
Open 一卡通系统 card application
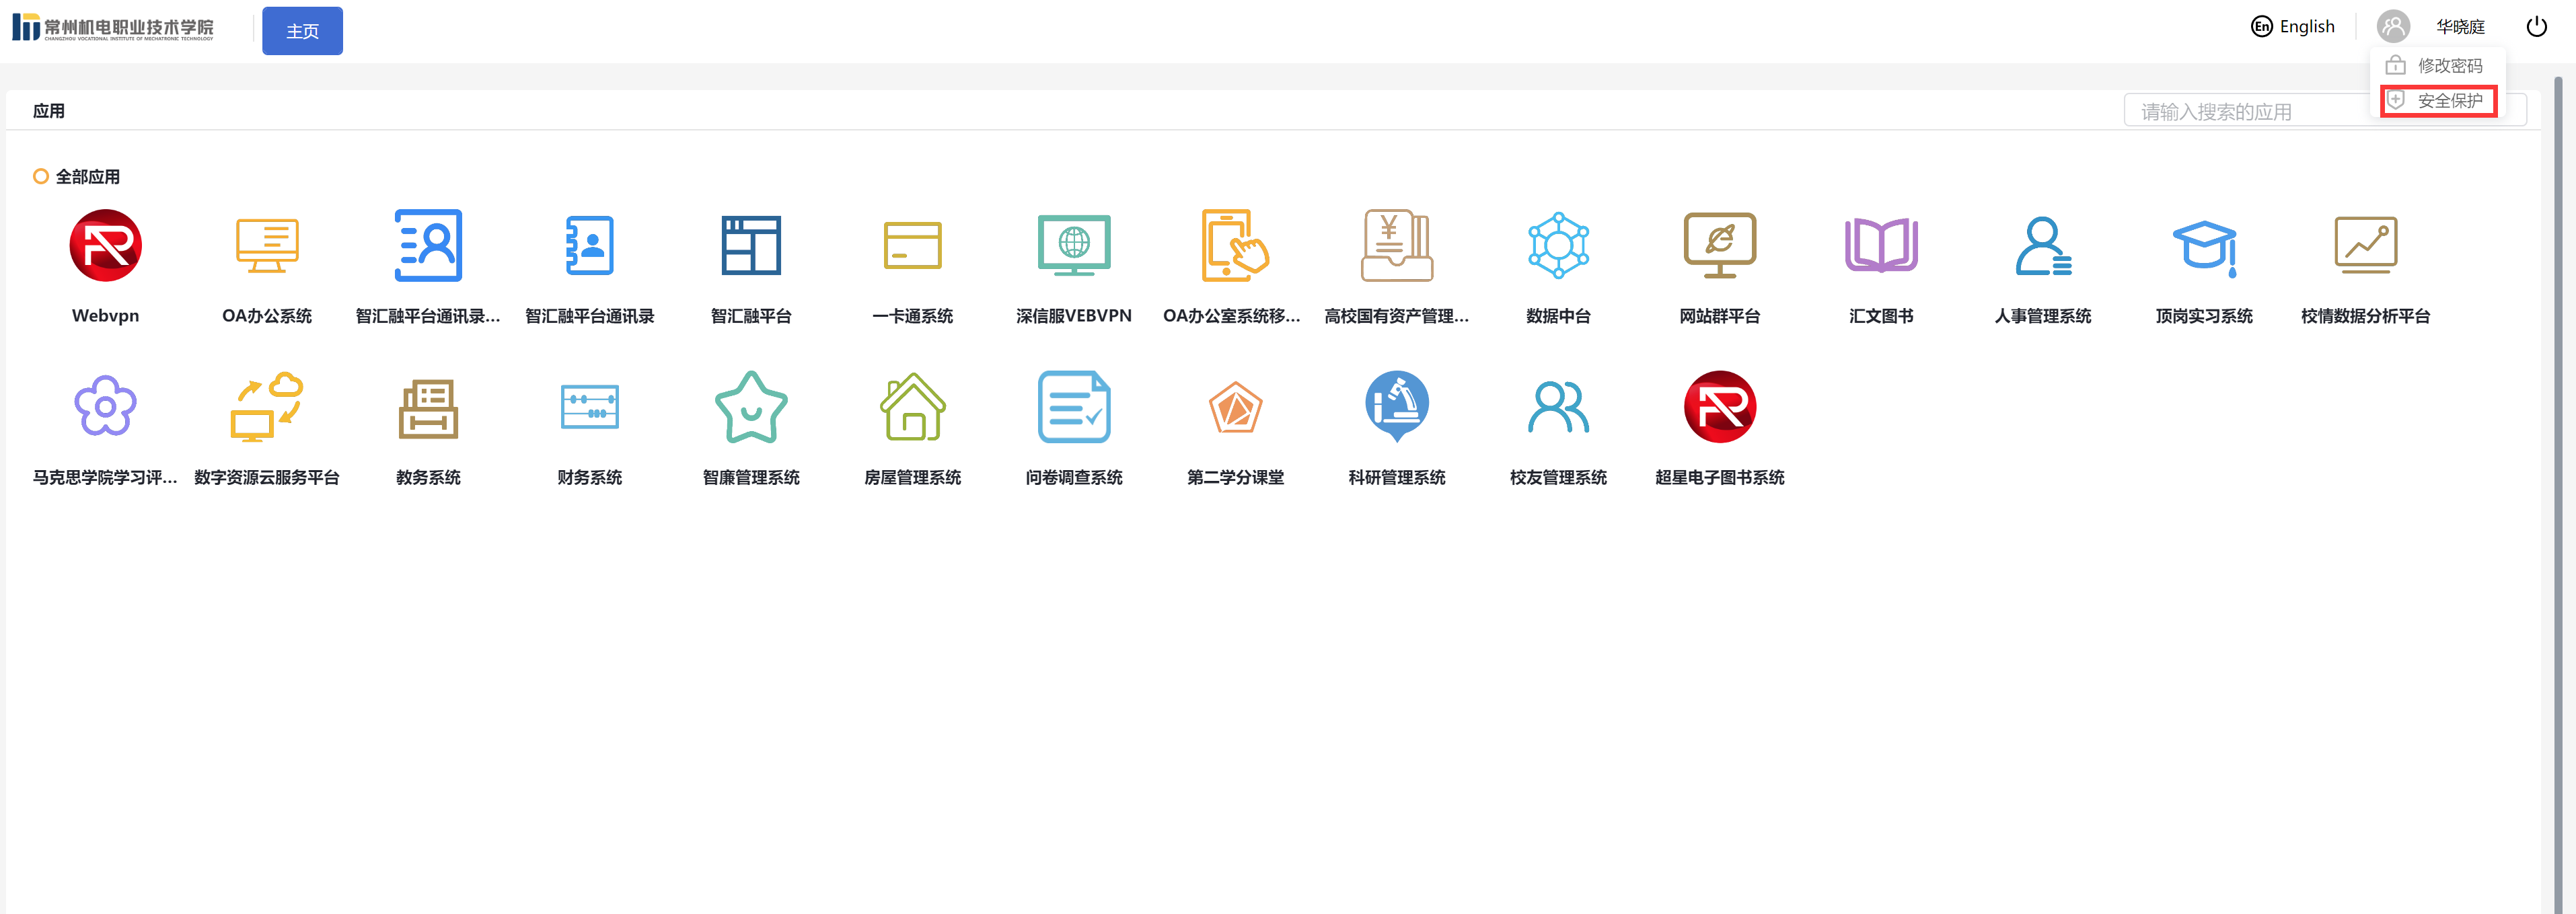(912, 246)
